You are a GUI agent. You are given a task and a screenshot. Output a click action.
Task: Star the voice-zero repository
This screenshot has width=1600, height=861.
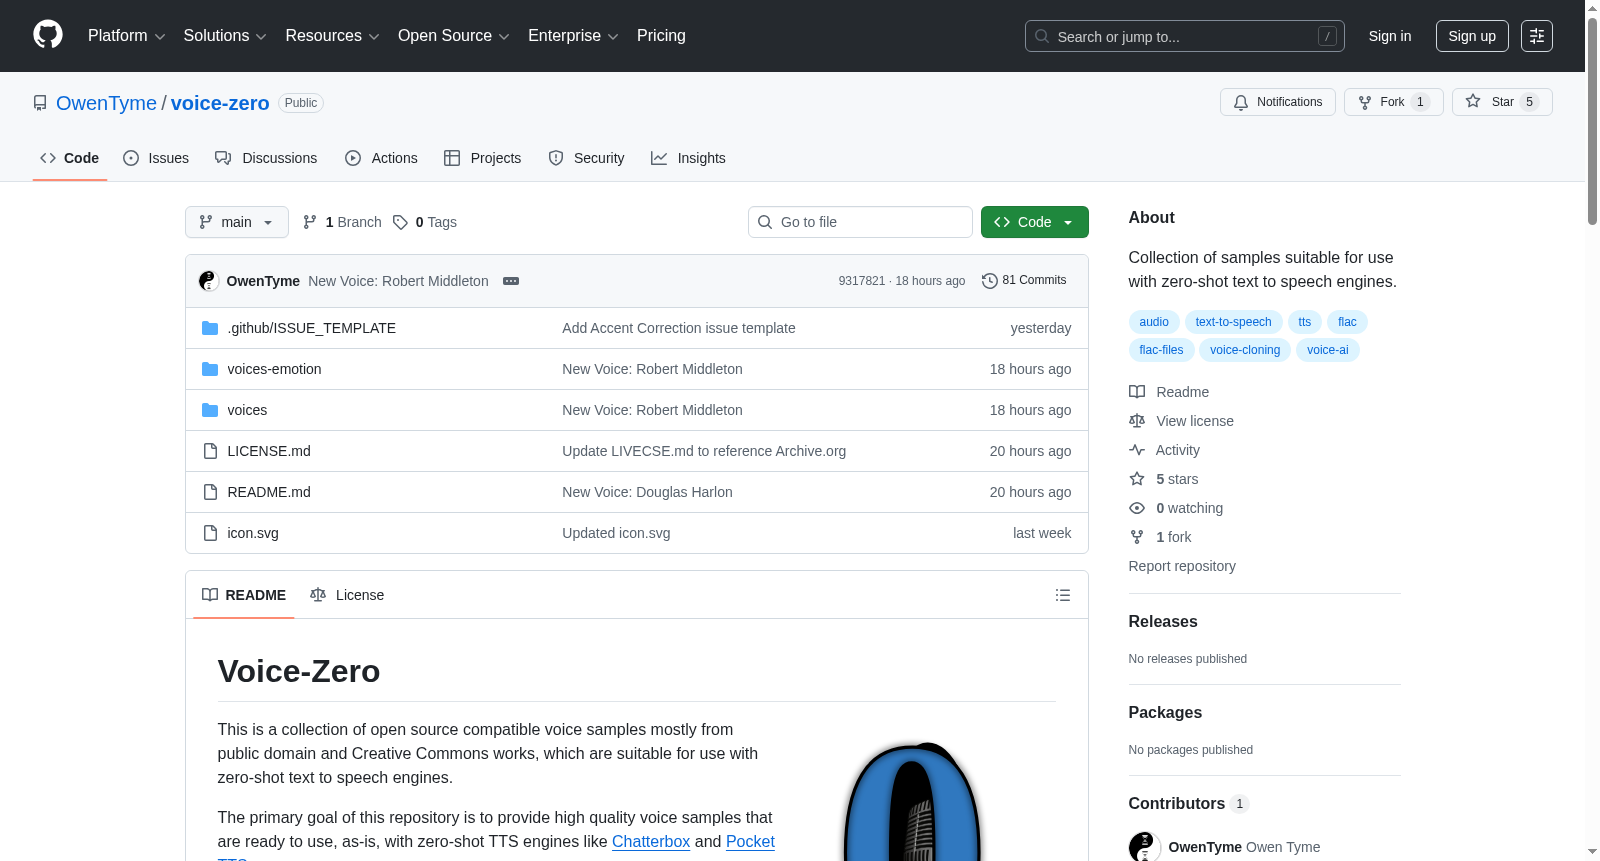click(1502, 102)
